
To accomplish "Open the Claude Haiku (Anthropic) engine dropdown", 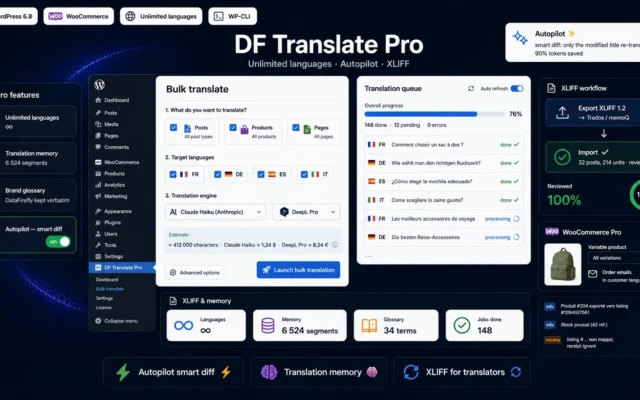I will (x=216, y=212).
